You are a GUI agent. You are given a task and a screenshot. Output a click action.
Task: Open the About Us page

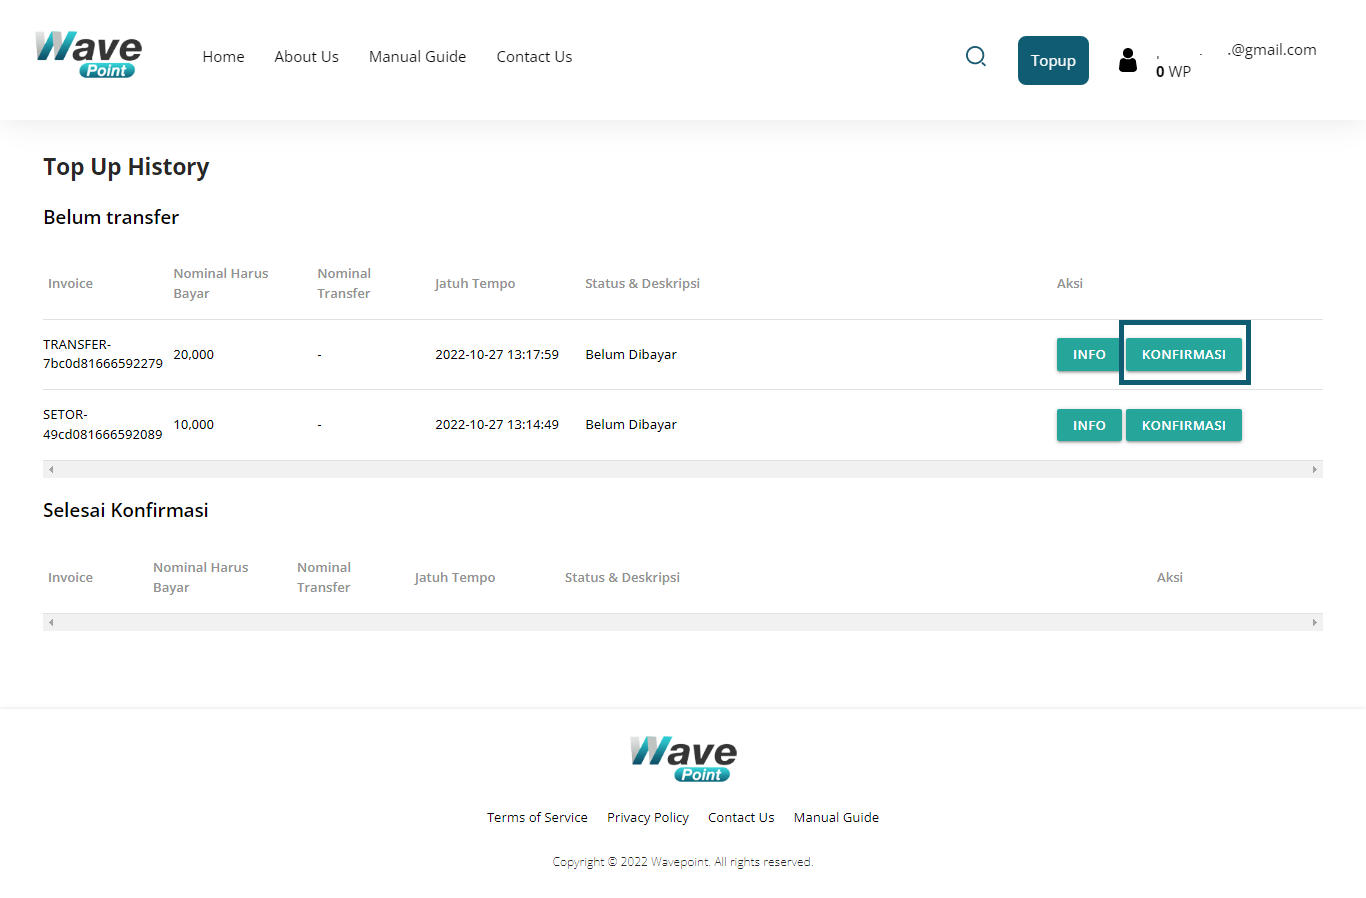tap(306, 57)
